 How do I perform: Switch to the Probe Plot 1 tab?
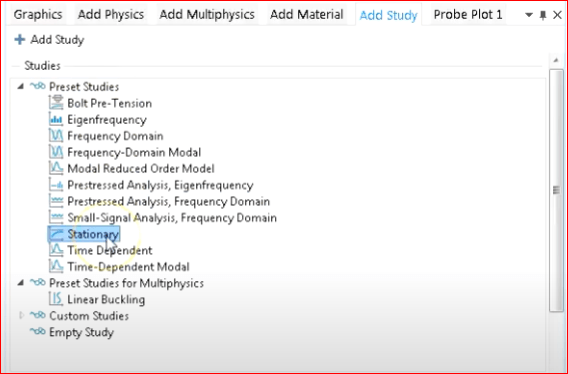[468, 14]
